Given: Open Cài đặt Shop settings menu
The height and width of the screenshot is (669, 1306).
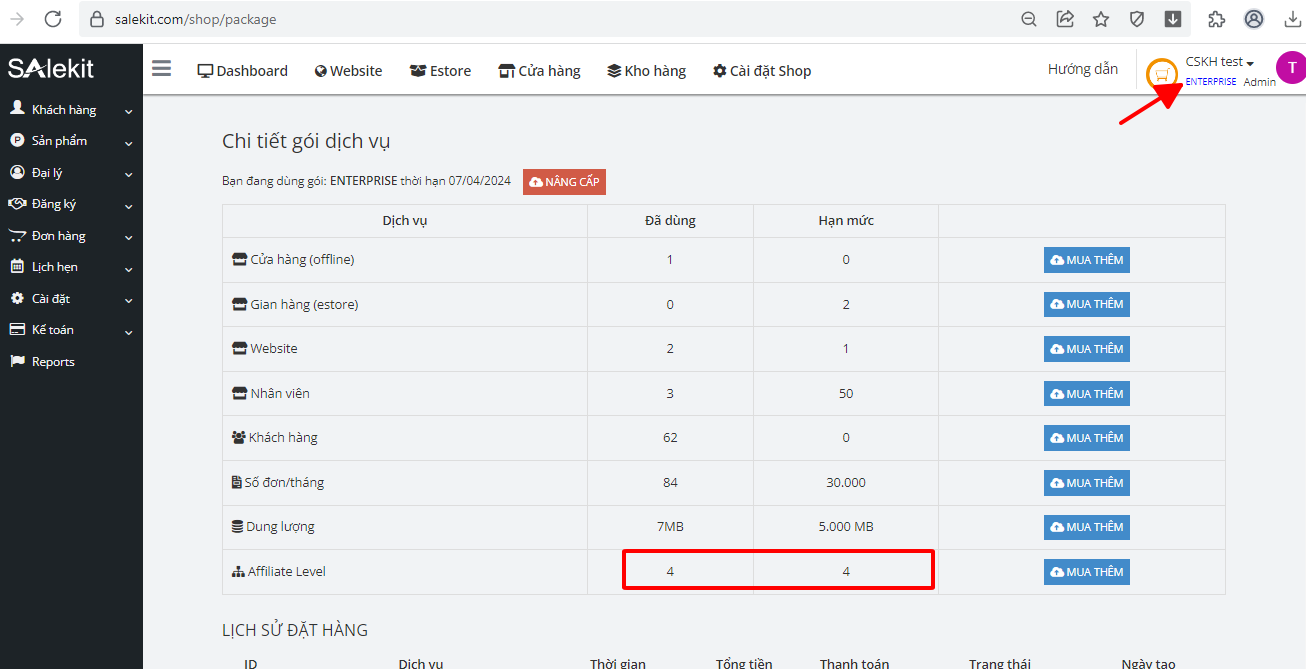Looking at the screenshot, I should click(x=761, y=71).
